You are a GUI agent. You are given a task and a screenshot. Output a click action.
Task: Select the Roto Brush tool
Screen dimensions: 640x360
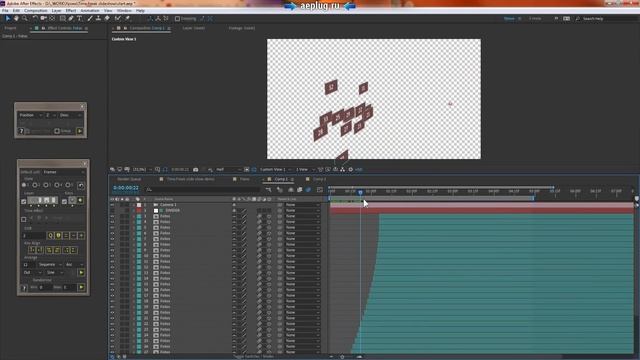tap(118, 18)
